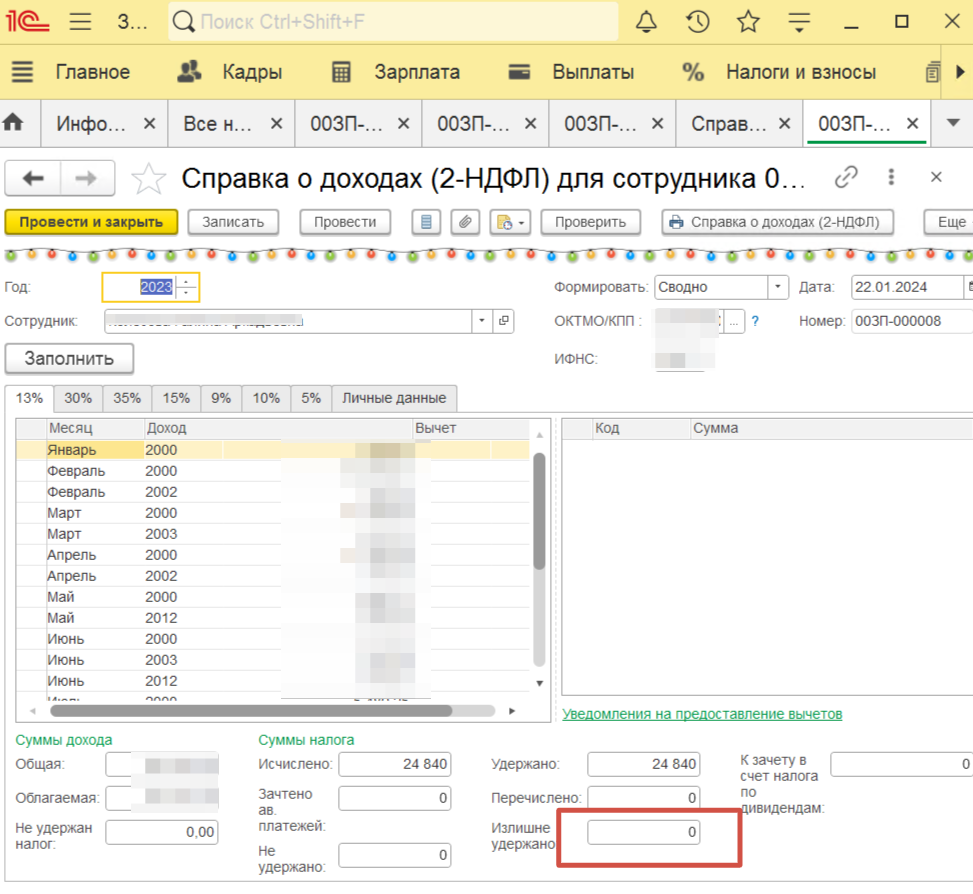This screenshot has width=973, height=894.
Task: Open the three-dot more options menu
Action: tap(891, 177)
